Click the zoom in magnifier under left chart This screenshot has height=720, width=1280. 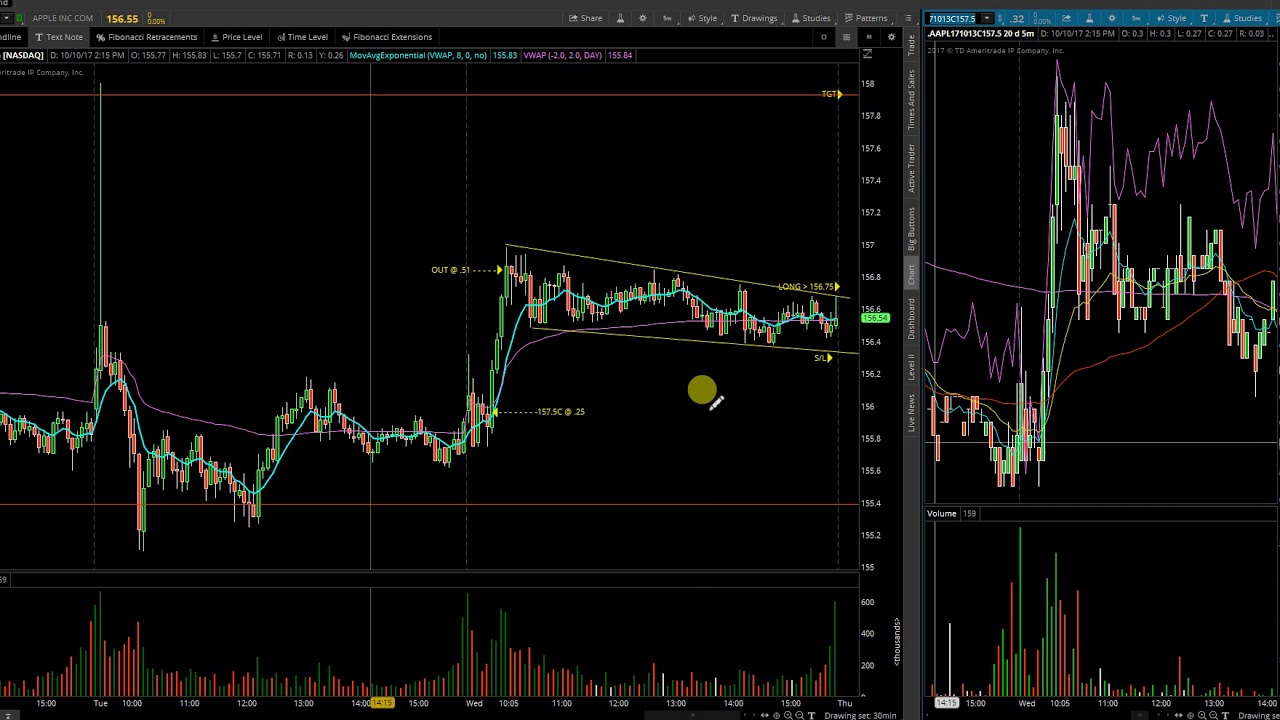[x=788, y=715]
